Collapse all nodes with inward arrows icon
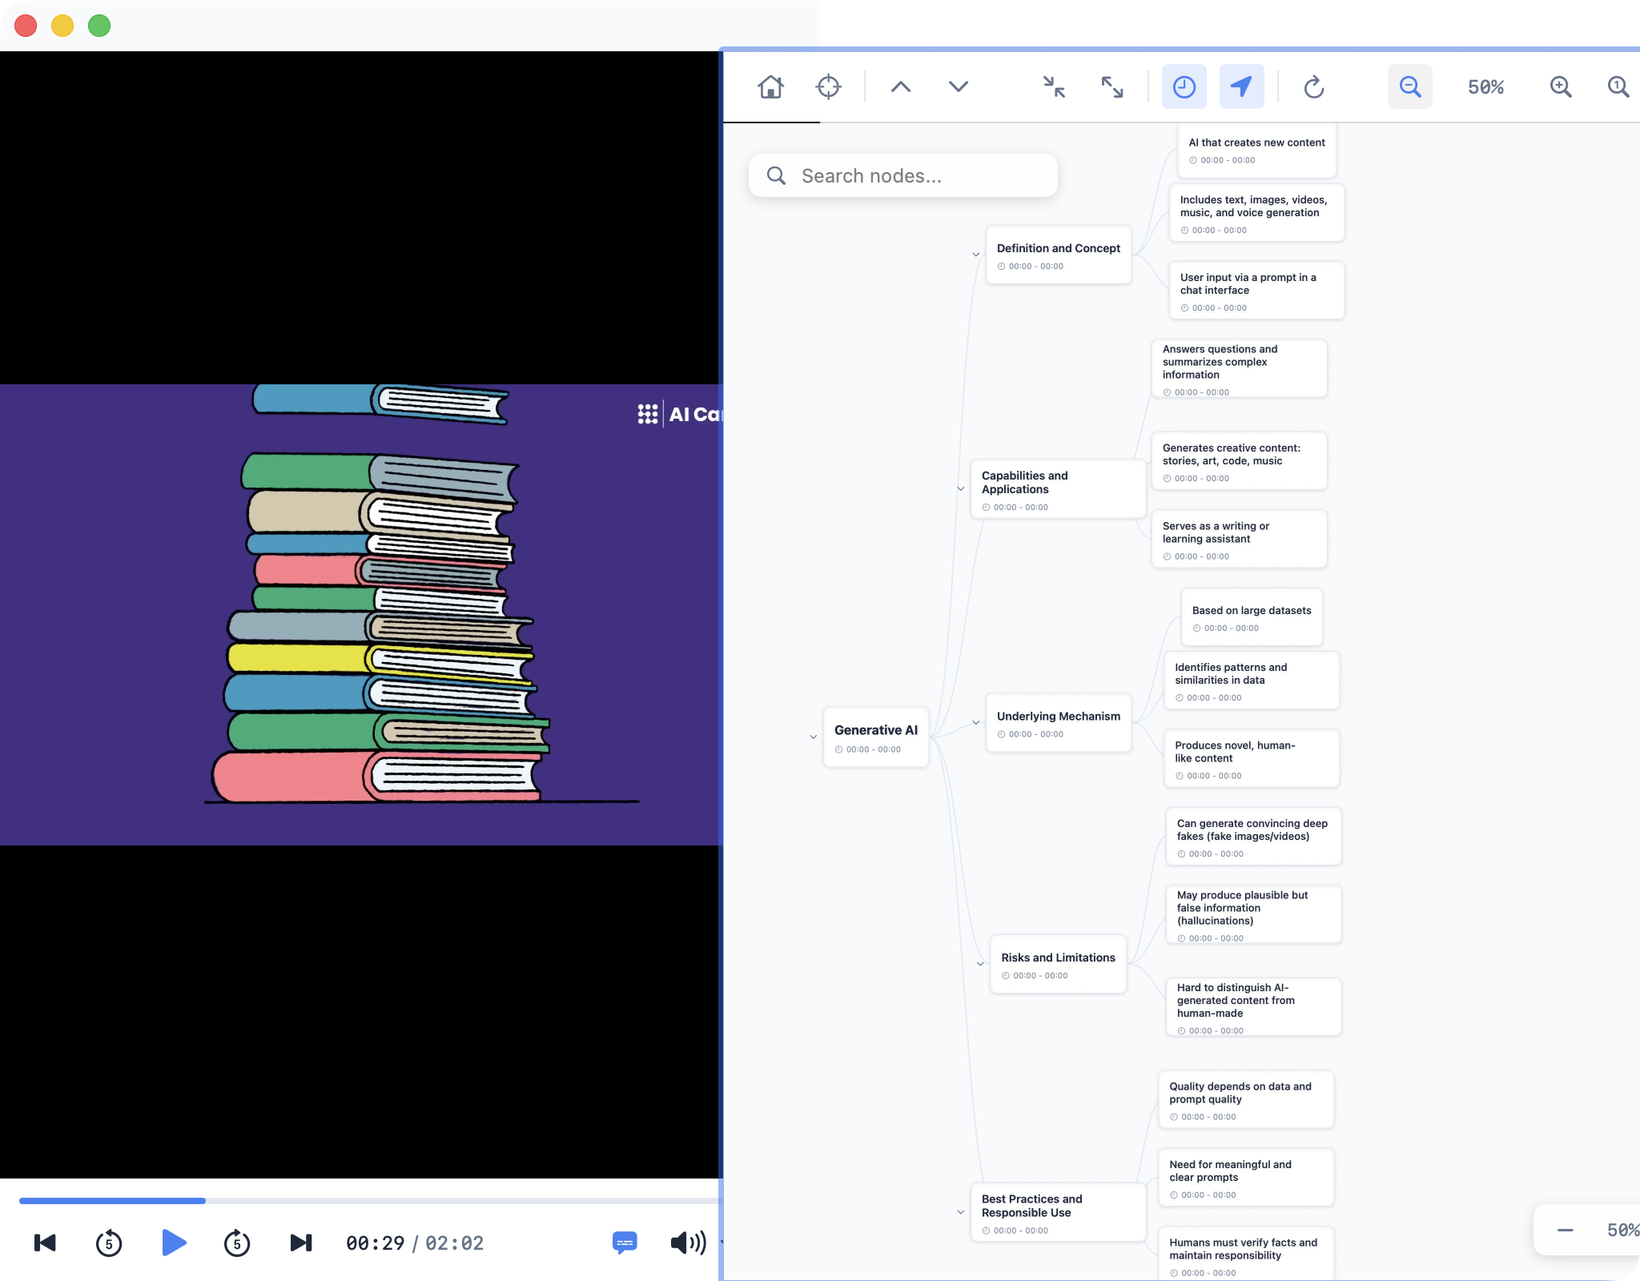Viewport: 1640px width, 1281px height. (1054, 87)
